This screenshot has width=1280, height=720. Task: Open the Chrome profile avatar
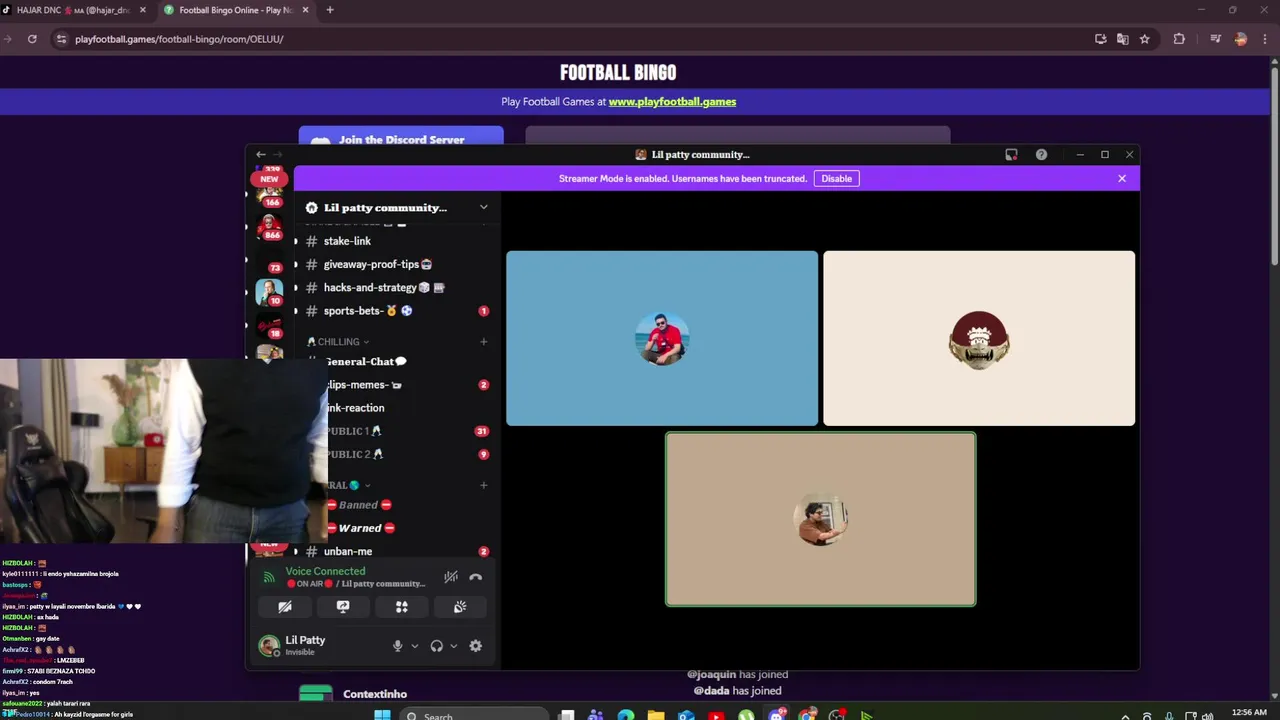(1241, 39)
